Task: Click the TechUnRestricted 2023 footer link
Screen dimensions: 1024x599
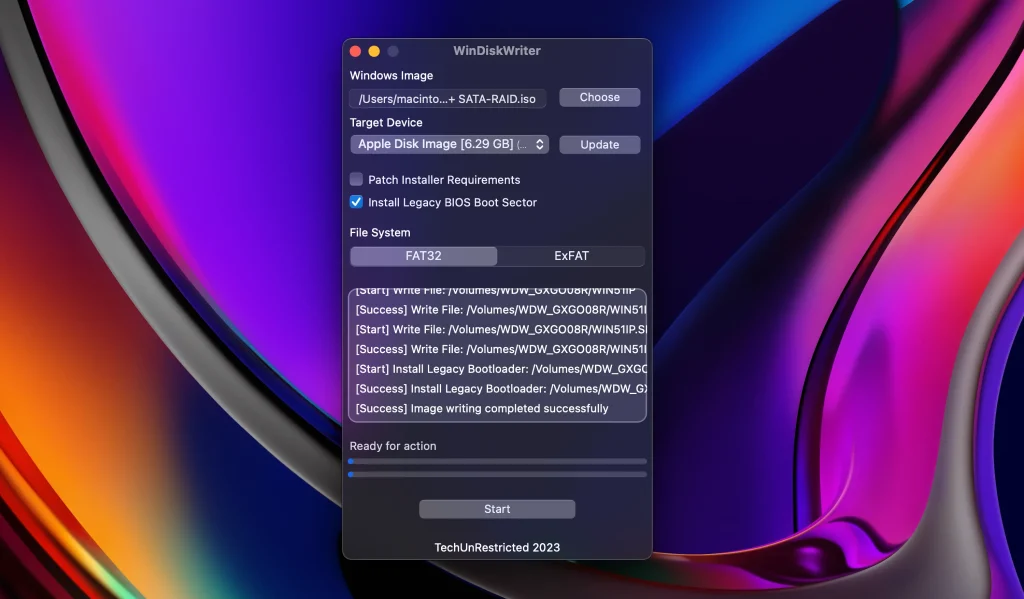Action: pos(497,547)
